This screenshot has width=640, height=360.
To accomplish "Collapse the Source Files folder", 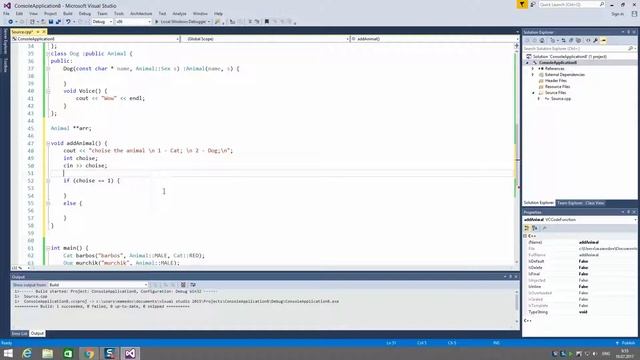I will click(x=533, y=93).
